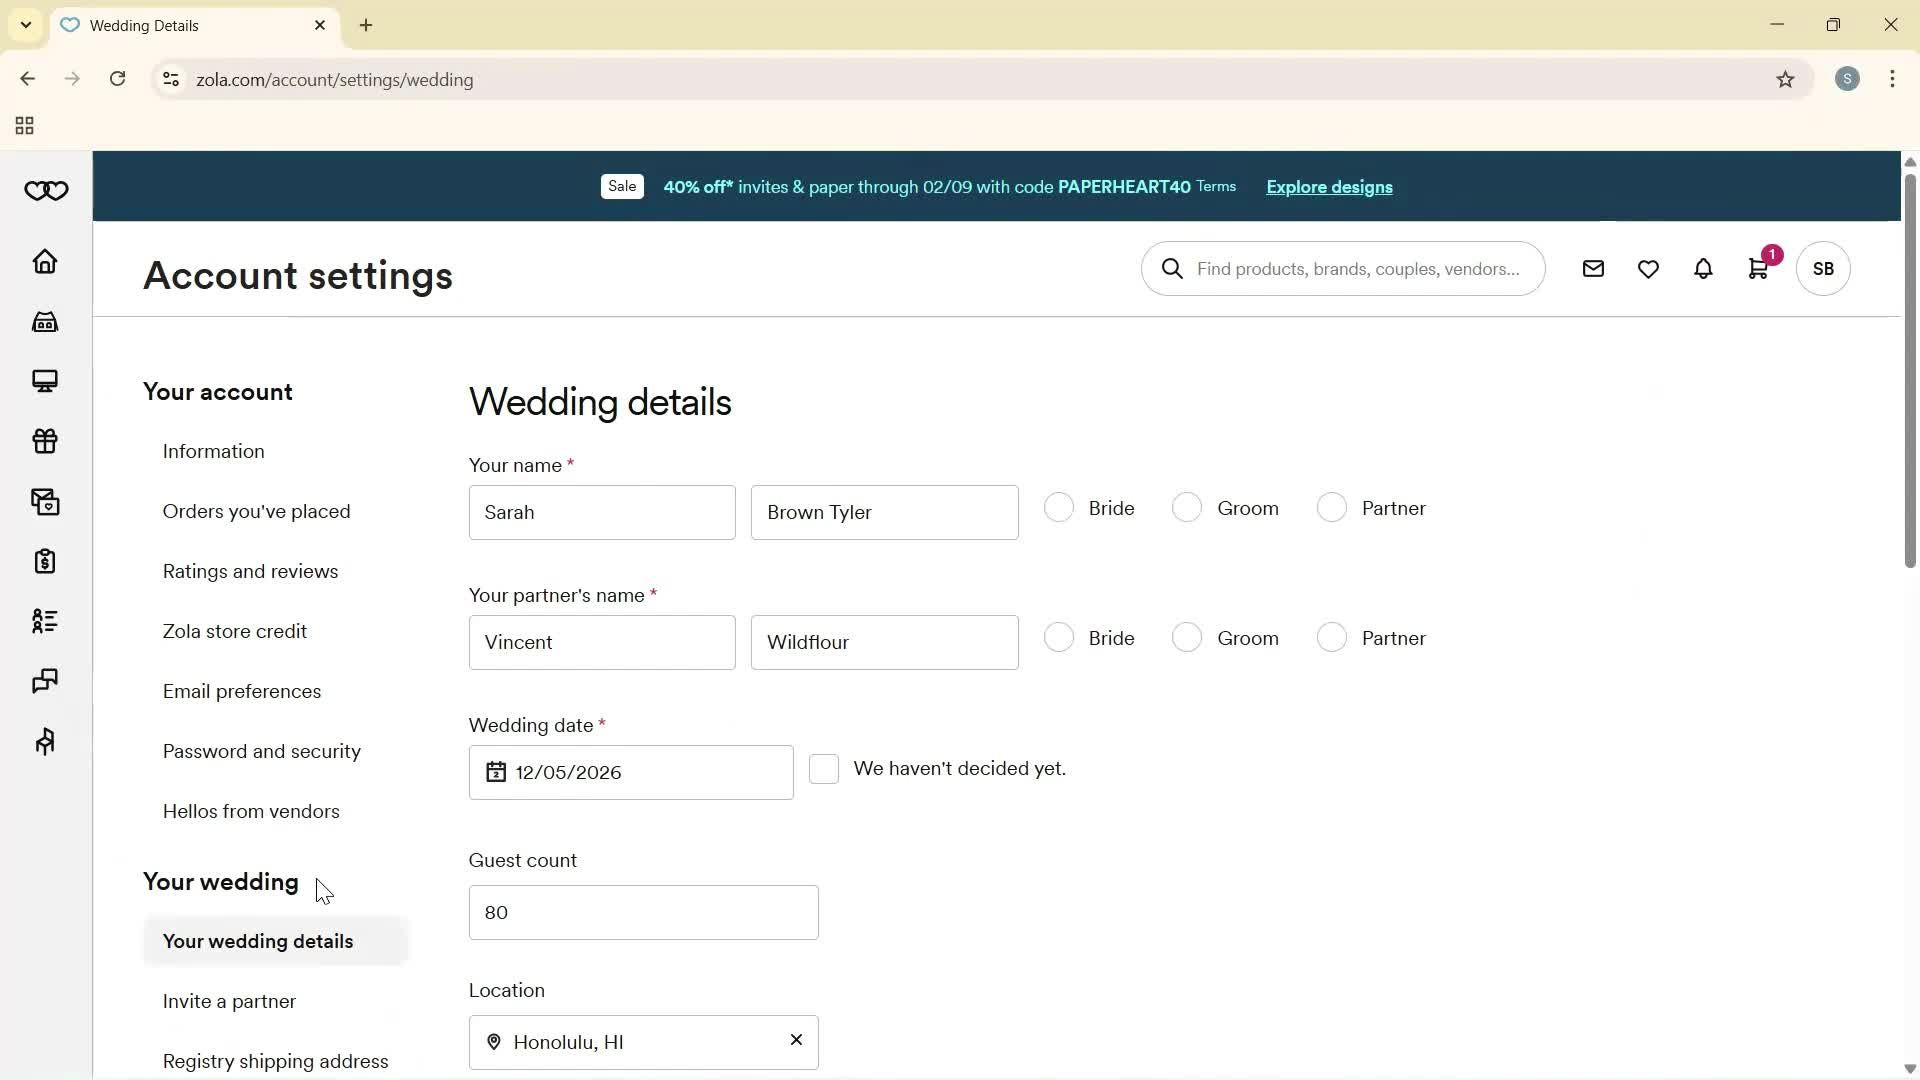Click the Guest count field
This screenshot has height=1080, width=1920.
point(643,912)
